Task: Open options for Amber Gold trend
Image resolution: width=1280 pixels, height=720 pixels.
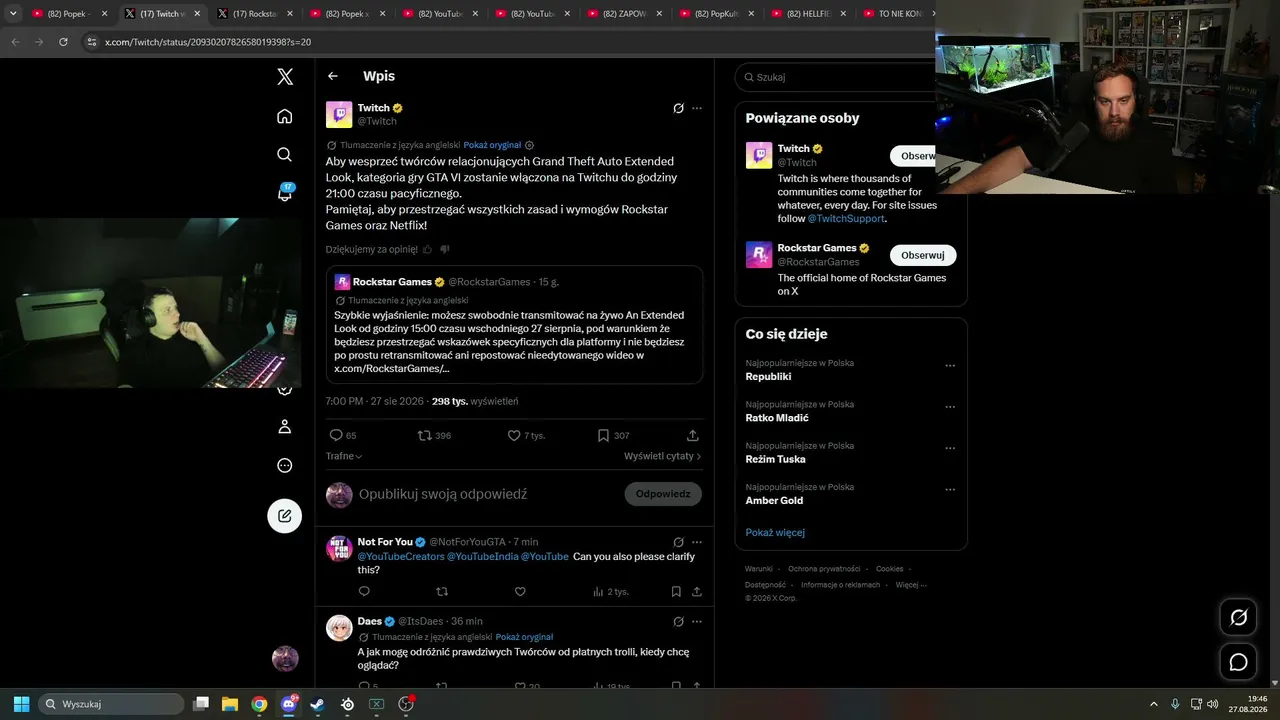Action: coord(950,490)
